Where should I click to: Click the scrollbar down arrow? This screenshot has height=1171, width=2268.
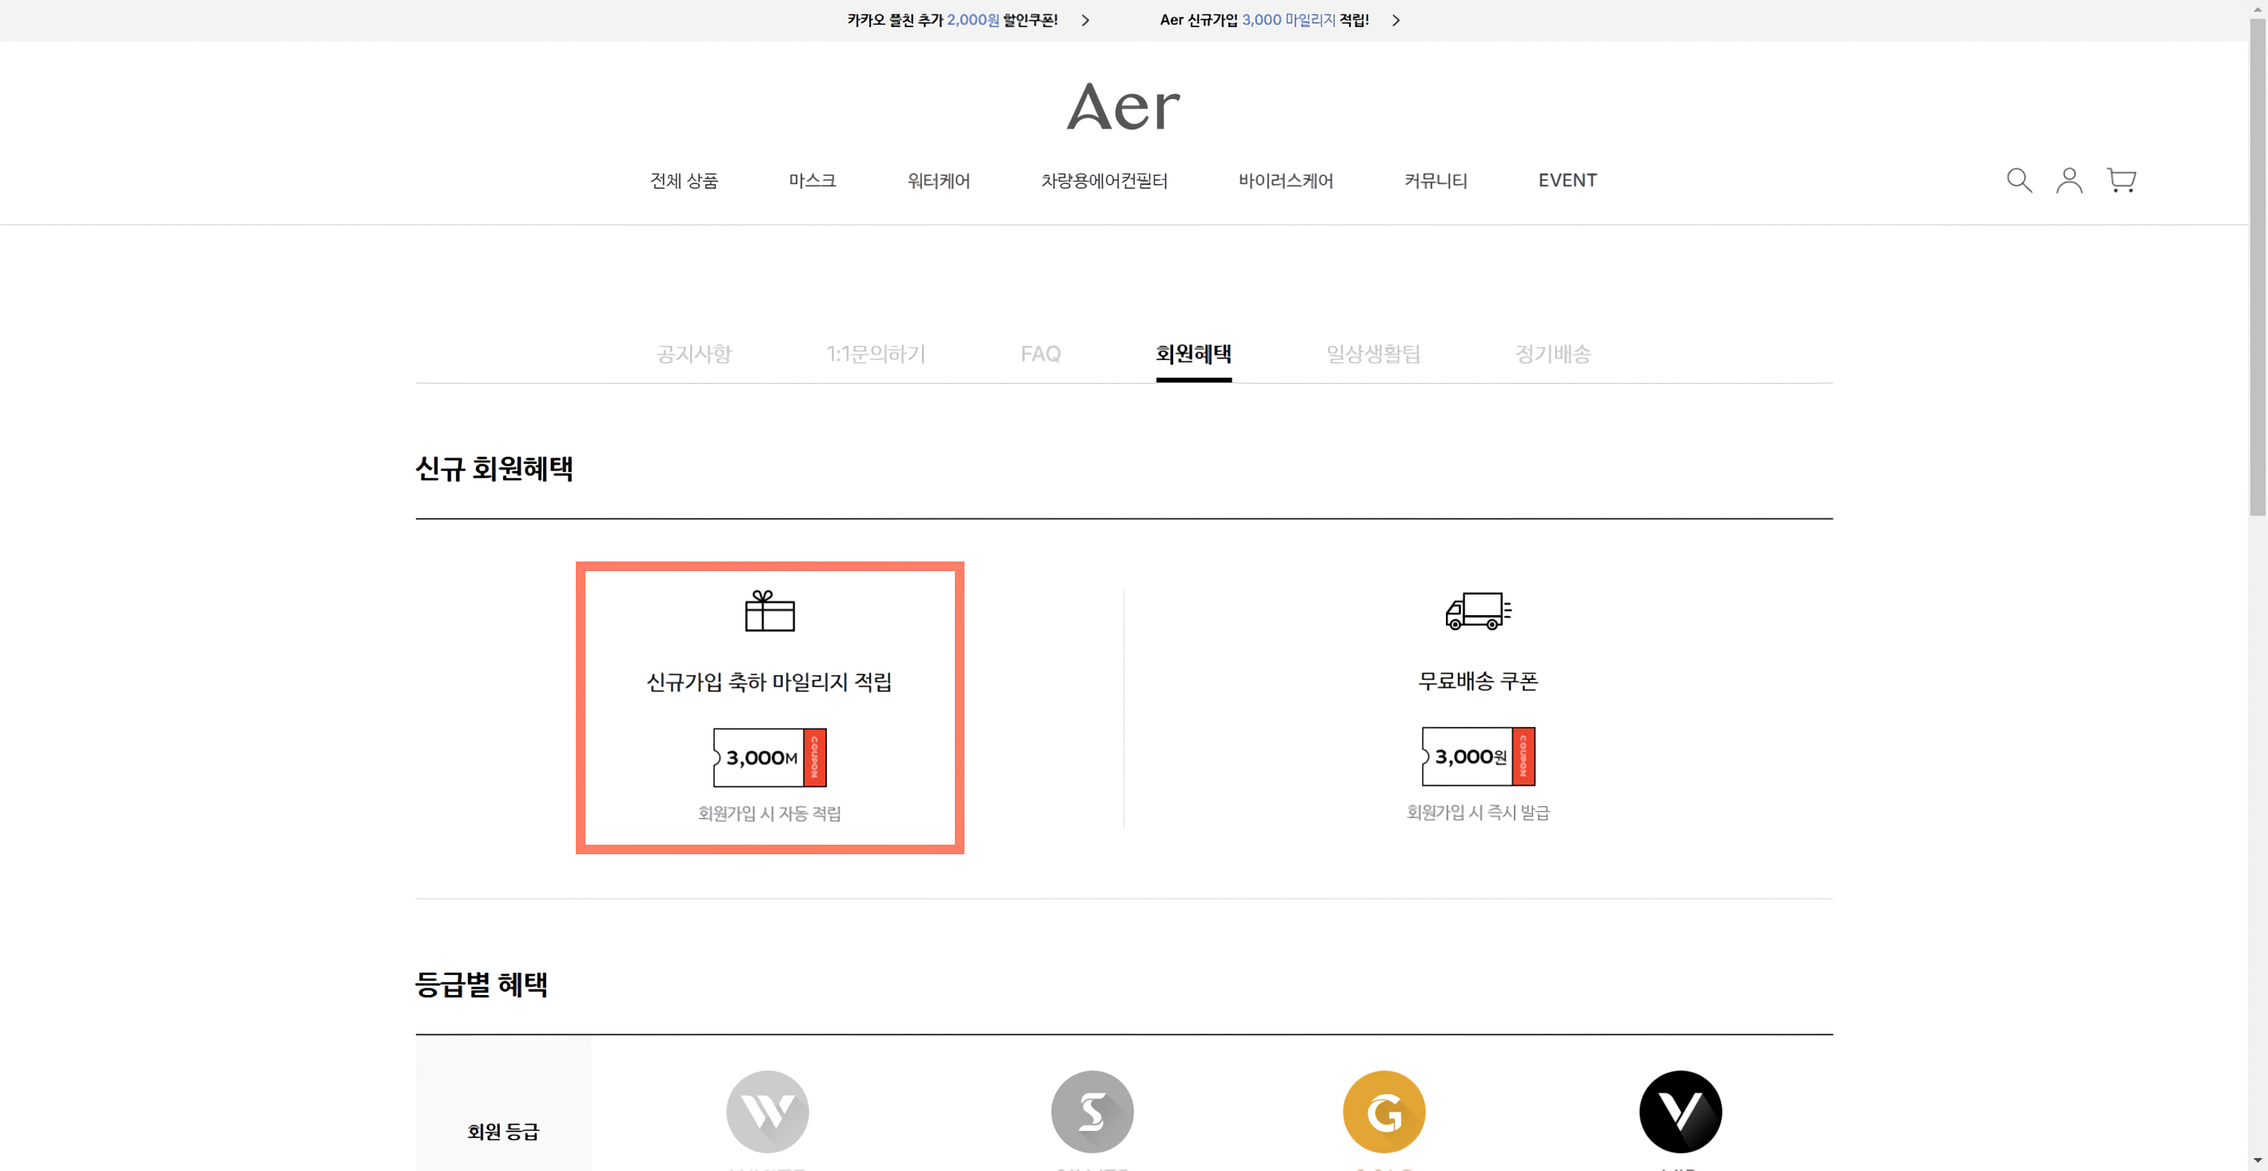coord(2258,1161)
